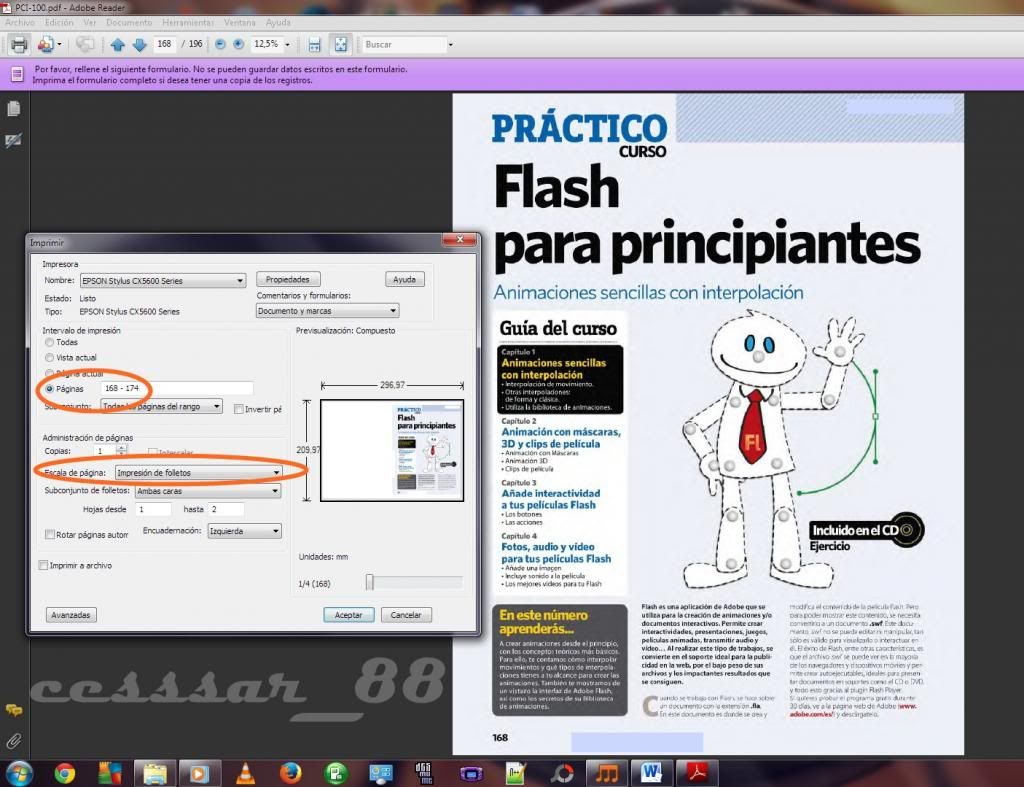
Task: Select the Vista actual radio button
Action: pyautogui.click(x=50, y=357)
